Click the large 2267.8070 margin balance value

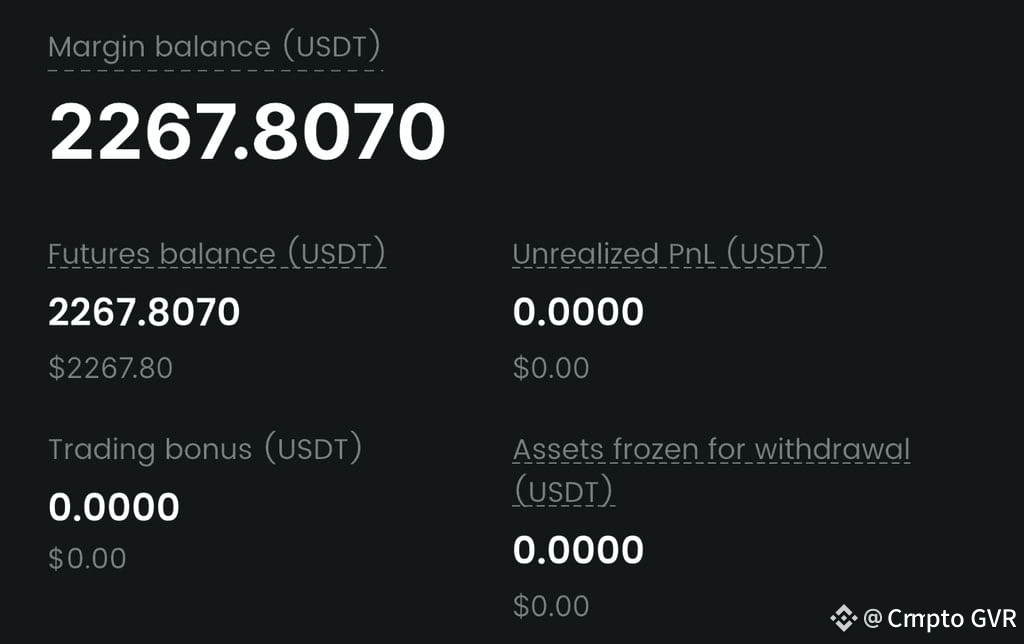coord(248,131)
